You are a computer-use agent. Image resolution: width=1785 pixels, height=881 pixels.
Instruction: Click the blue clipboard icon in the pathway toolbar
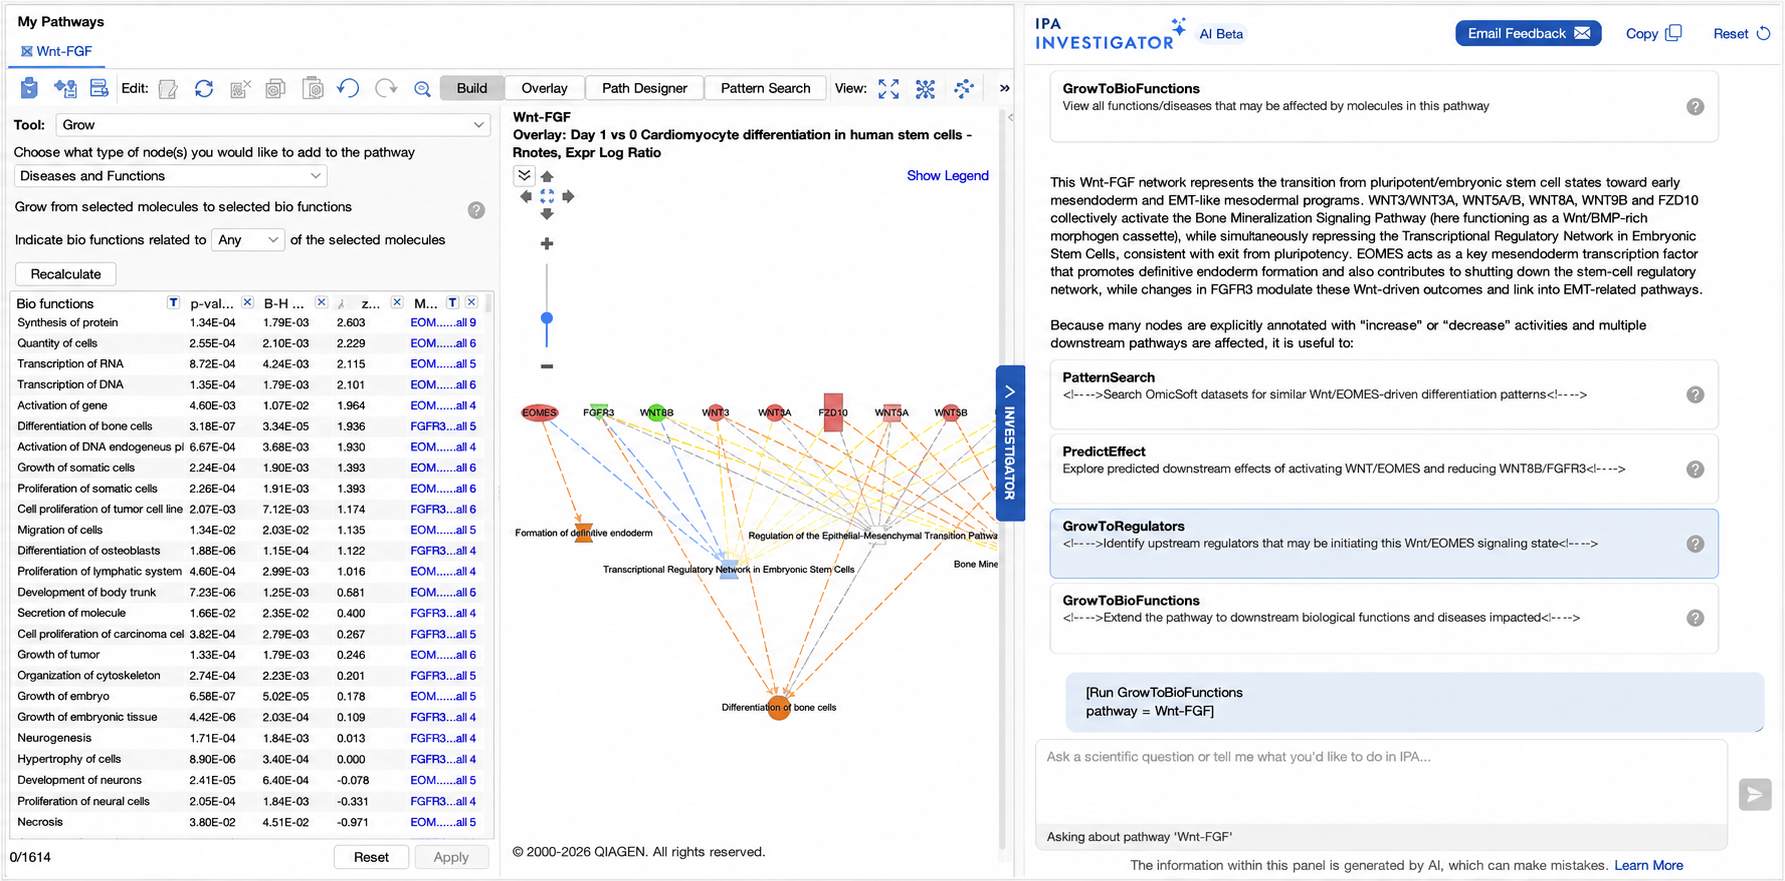pyautogui.click(x=29, y=88)
